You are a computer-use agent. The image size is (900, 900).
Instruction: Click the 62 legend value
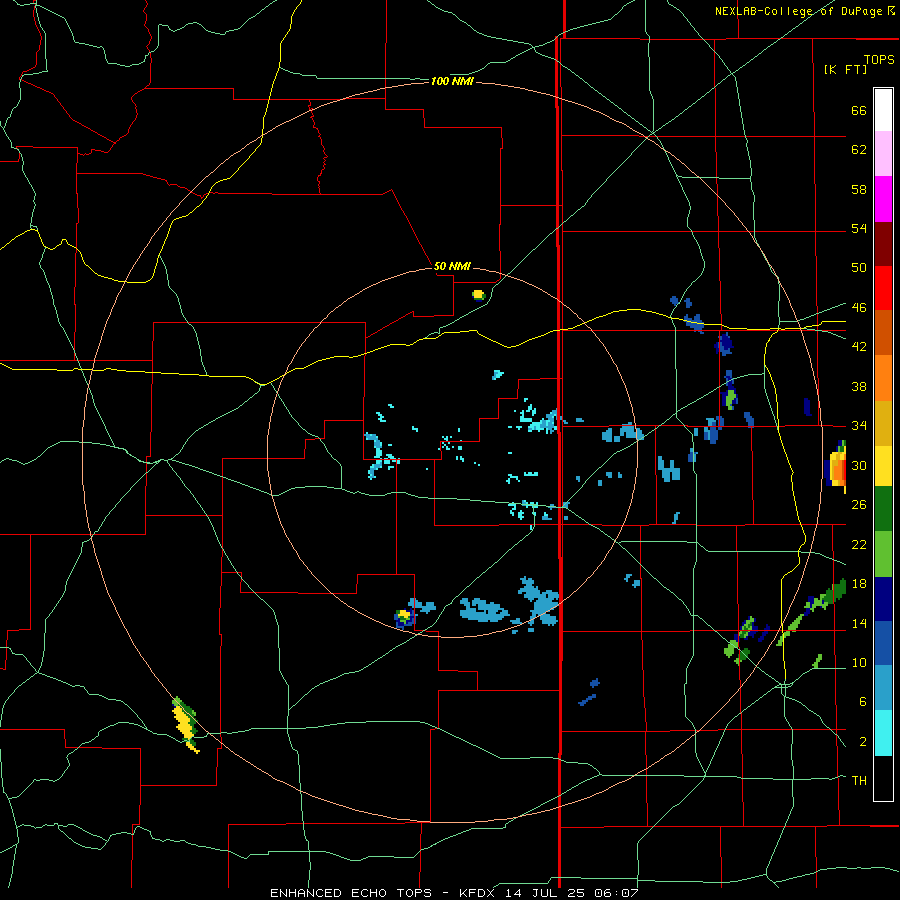[x=859, y=150]
